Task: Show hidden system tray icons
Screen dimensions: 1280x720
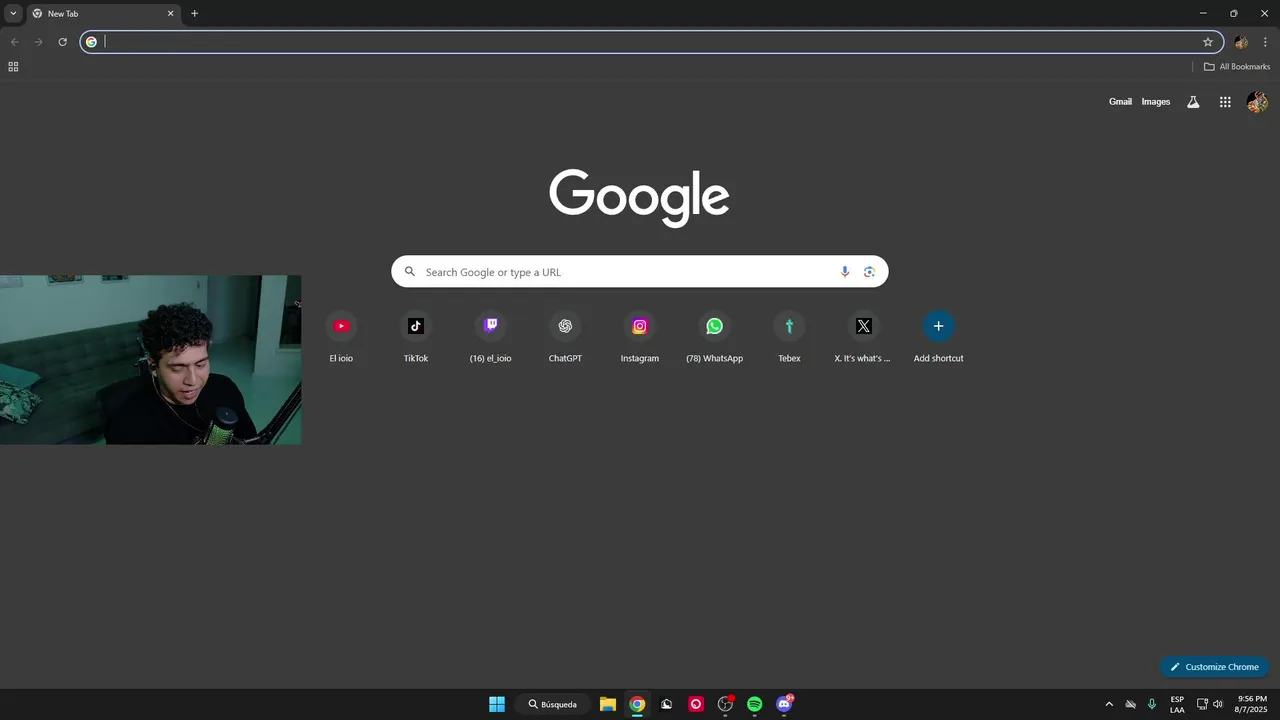Action: tap(1109, 704)
